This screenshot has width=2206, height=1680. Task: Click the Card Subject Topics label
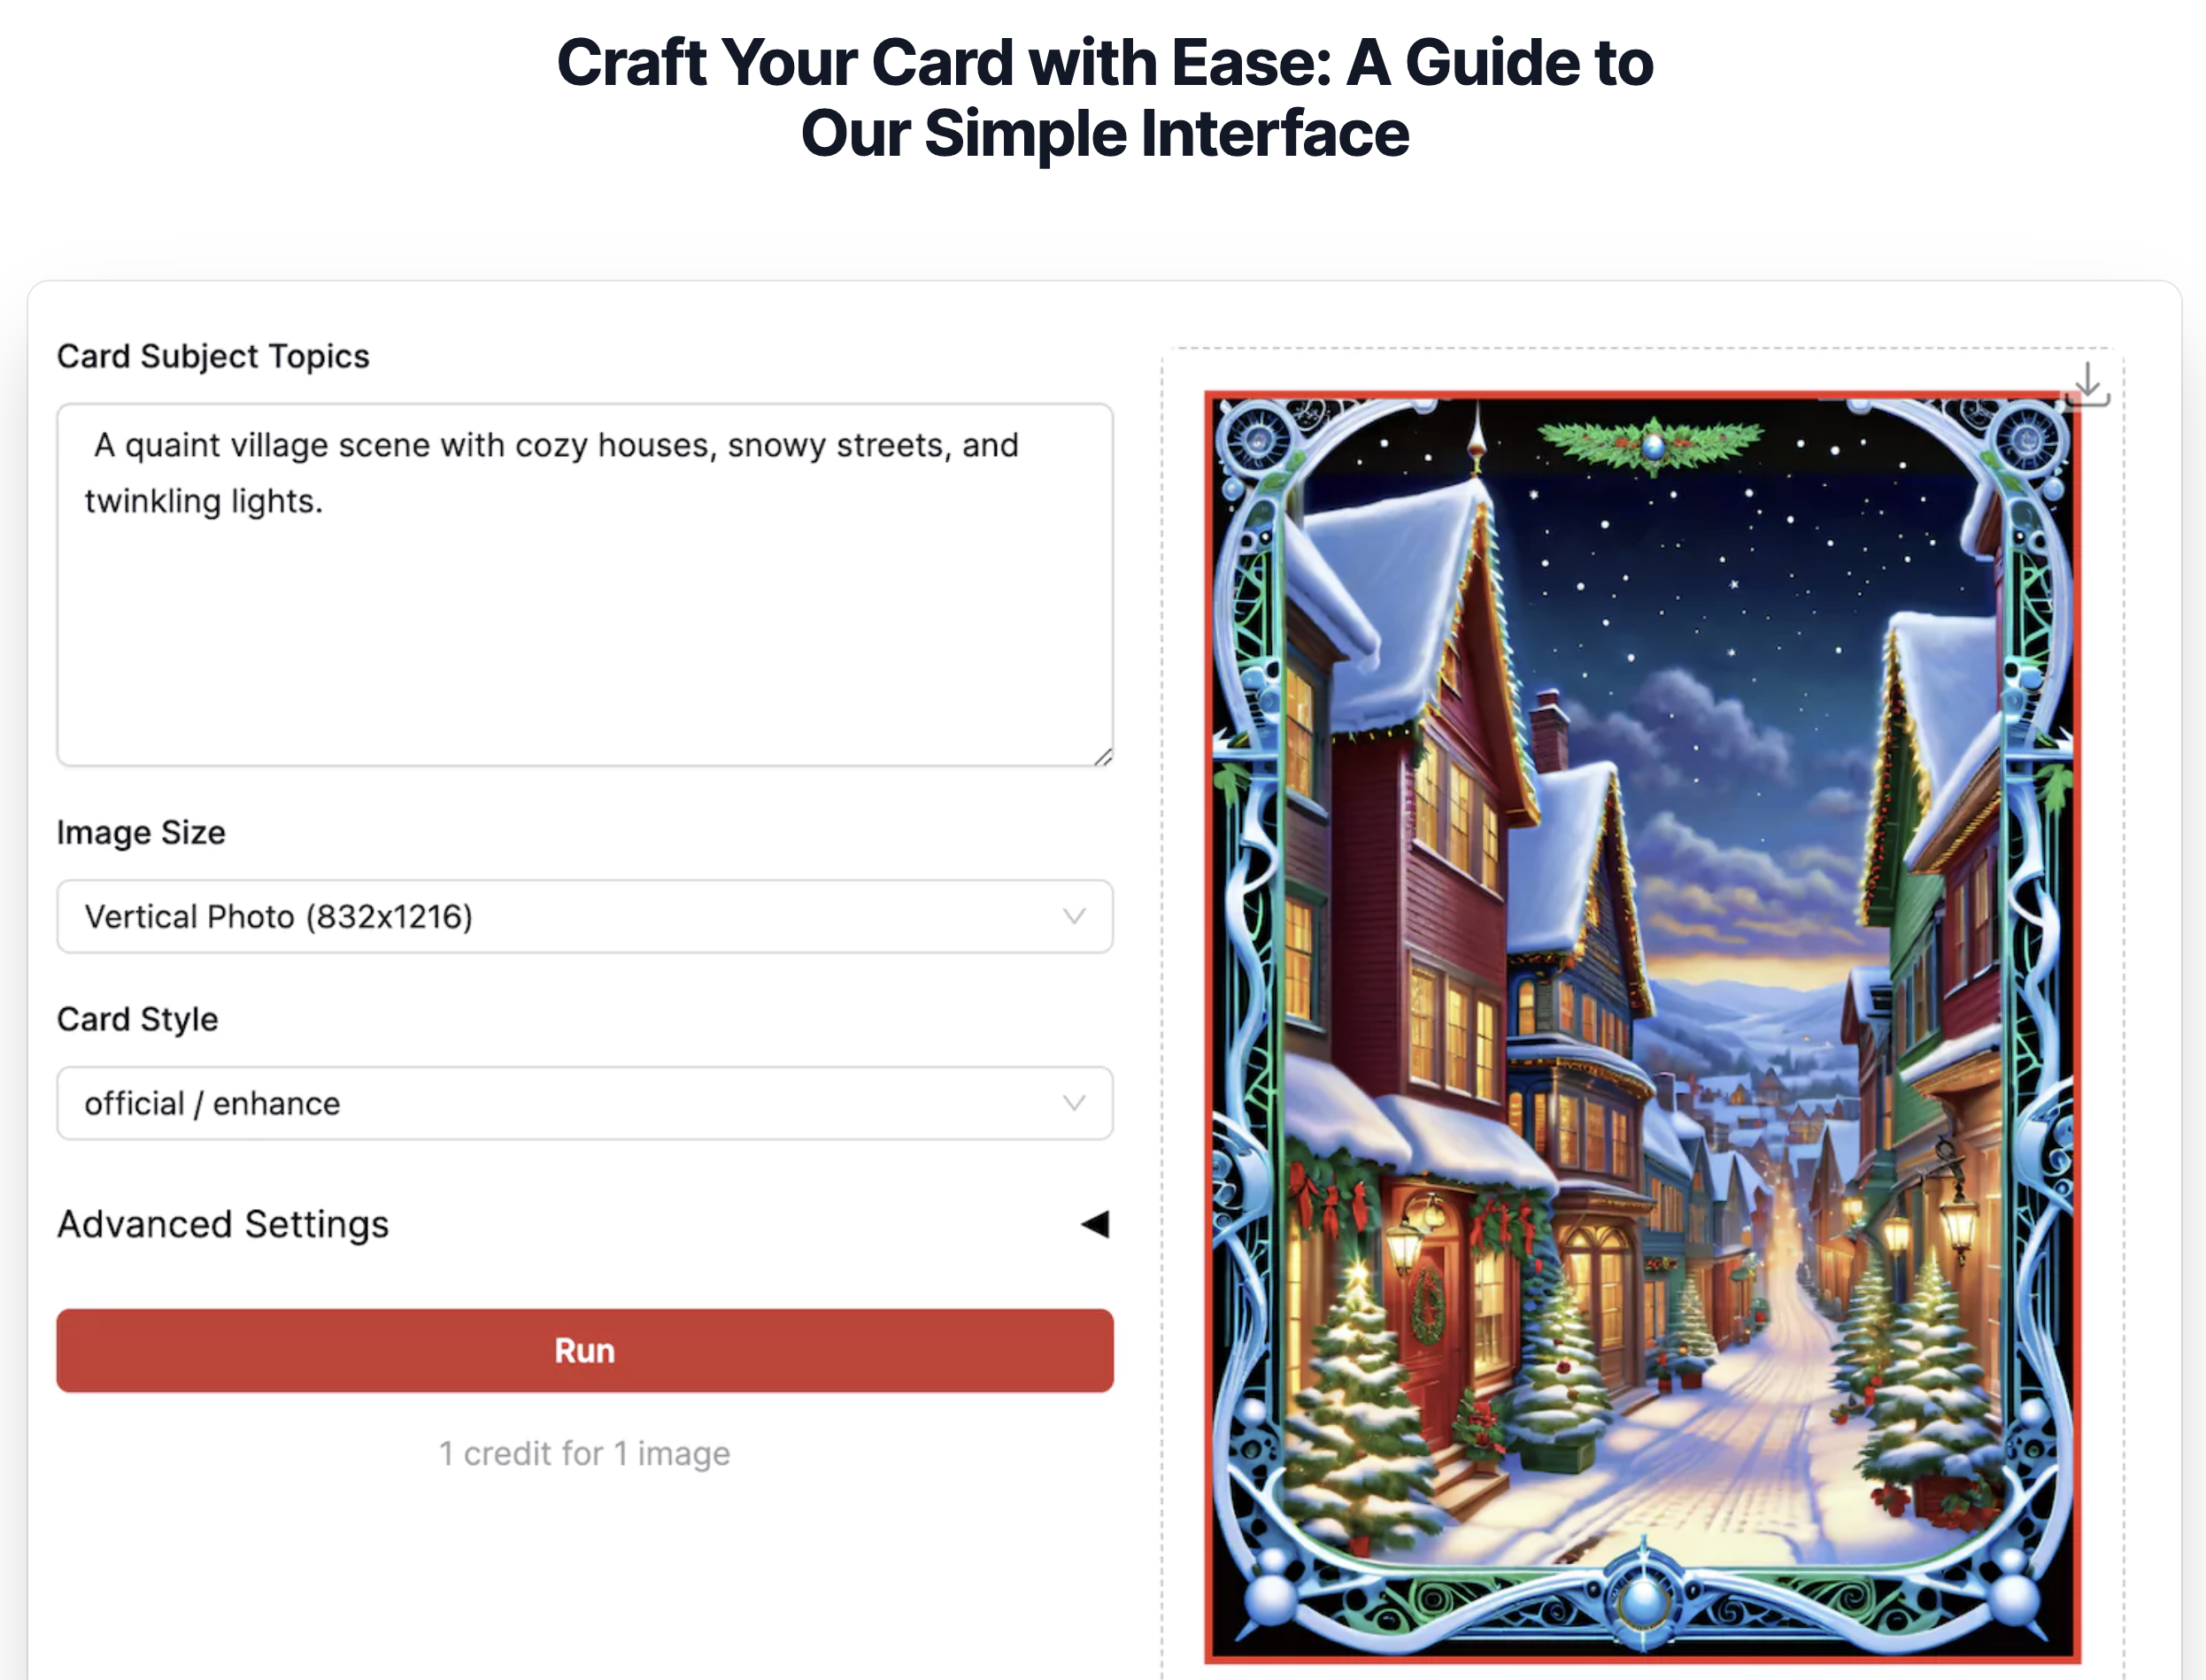pyautogui.click(x=213, y=356)
